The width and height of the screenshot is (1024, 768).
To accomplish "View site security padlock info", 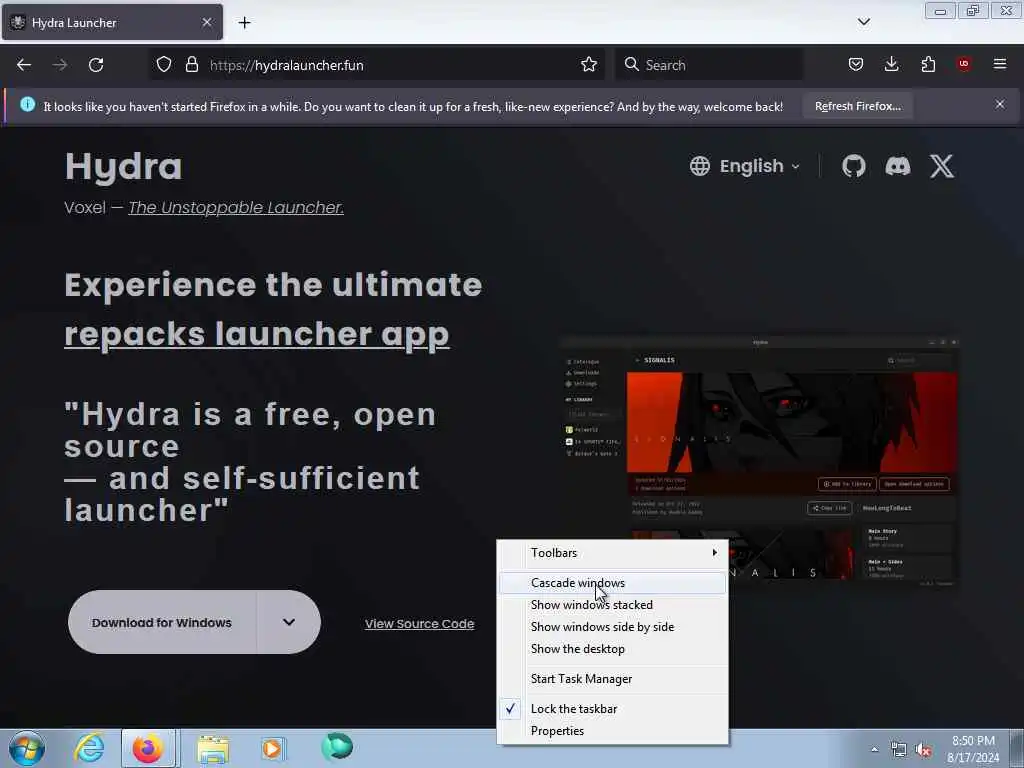I will tap(191, 65).
